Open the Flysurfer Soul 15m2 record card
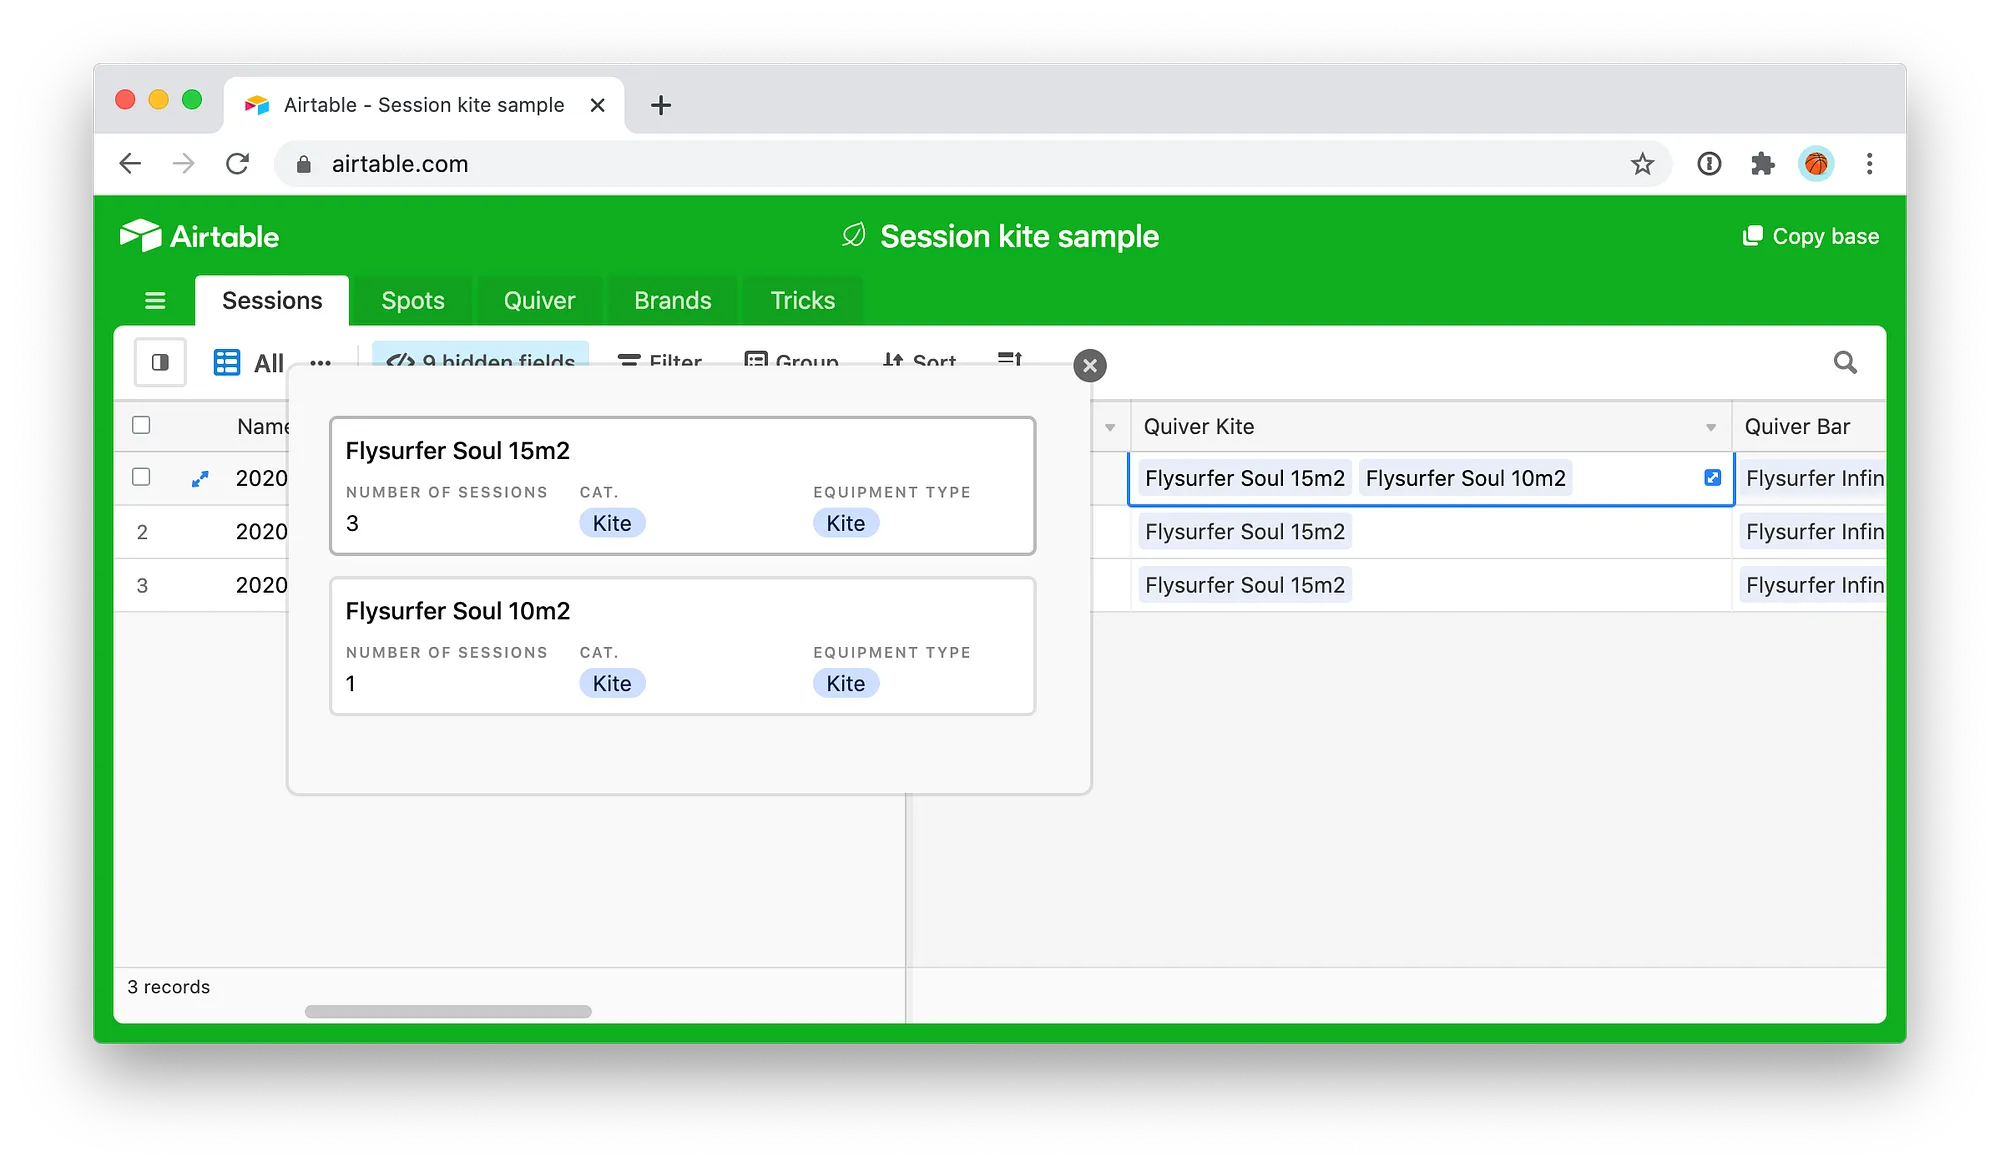 pyautogui.click(x=683, y=486)
